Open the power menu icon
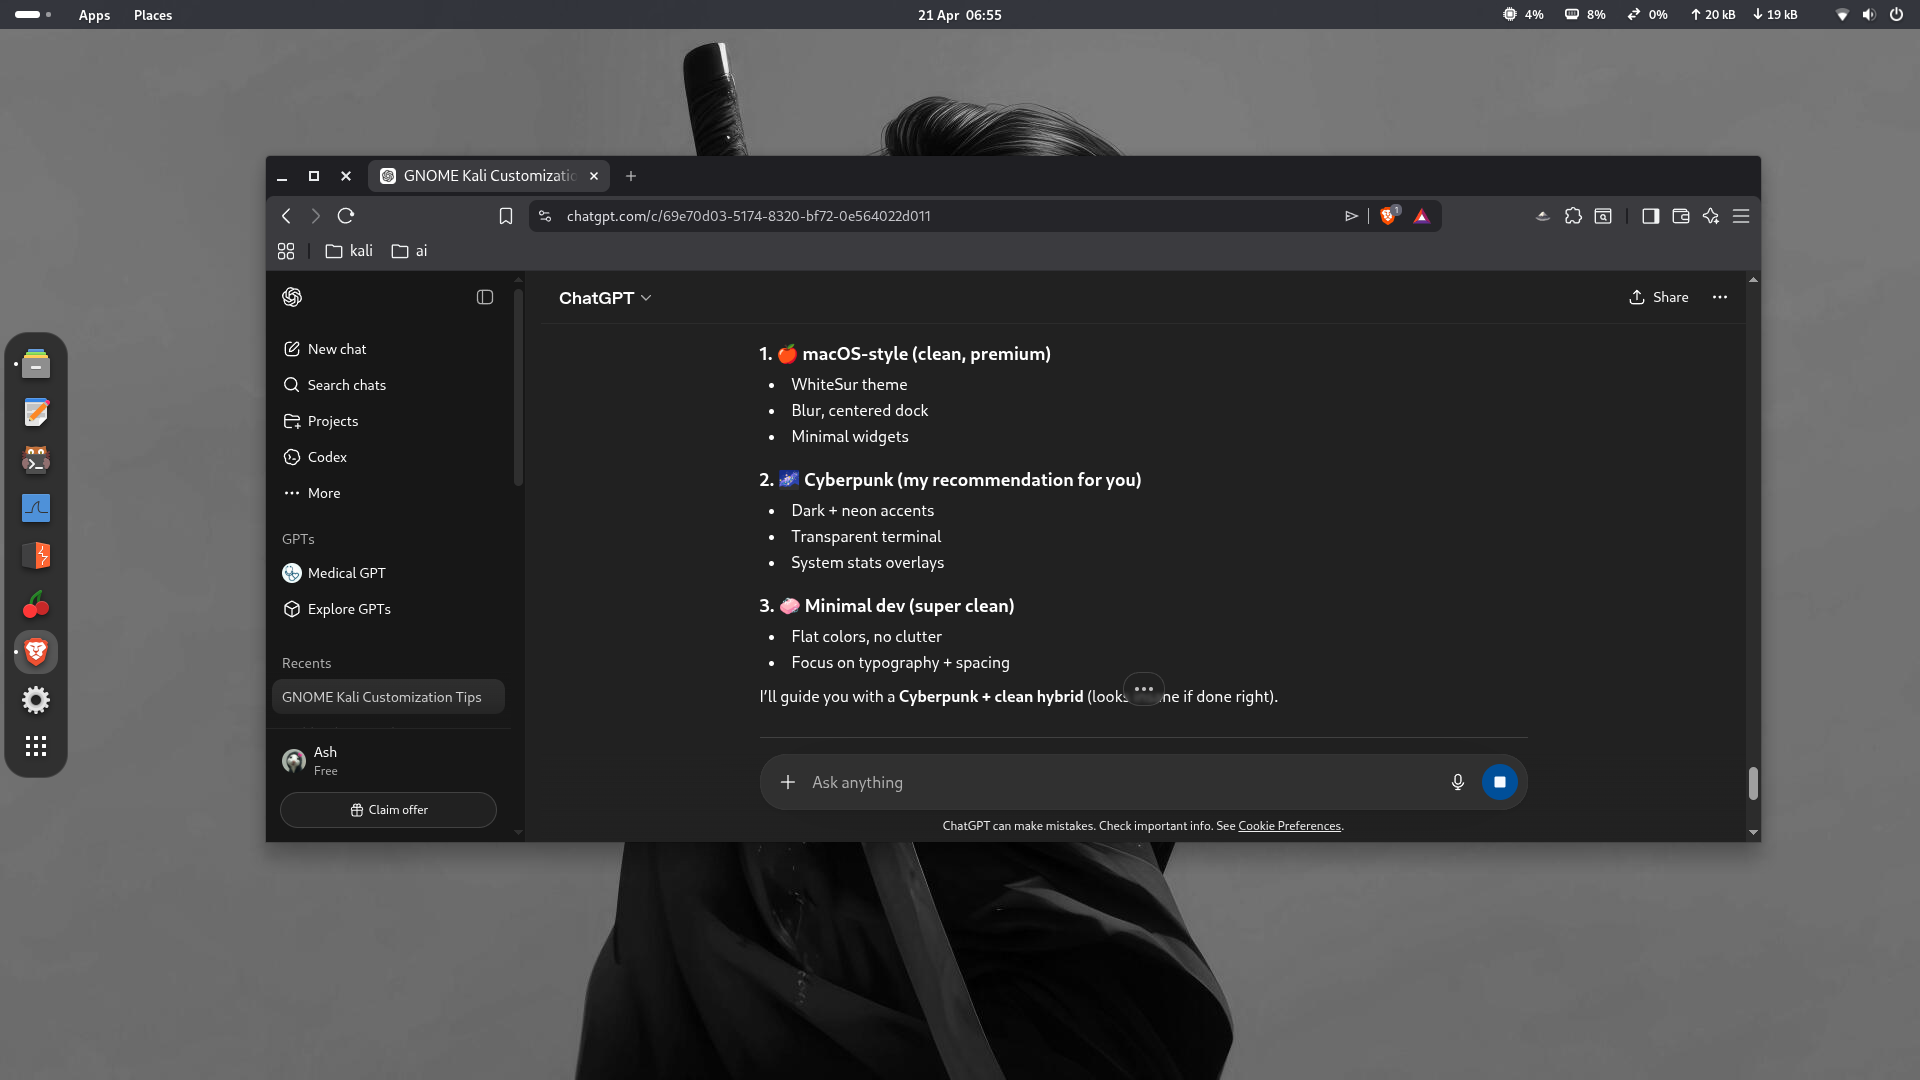The height and width of the screenshot is (1080, 1920). 1896,15
